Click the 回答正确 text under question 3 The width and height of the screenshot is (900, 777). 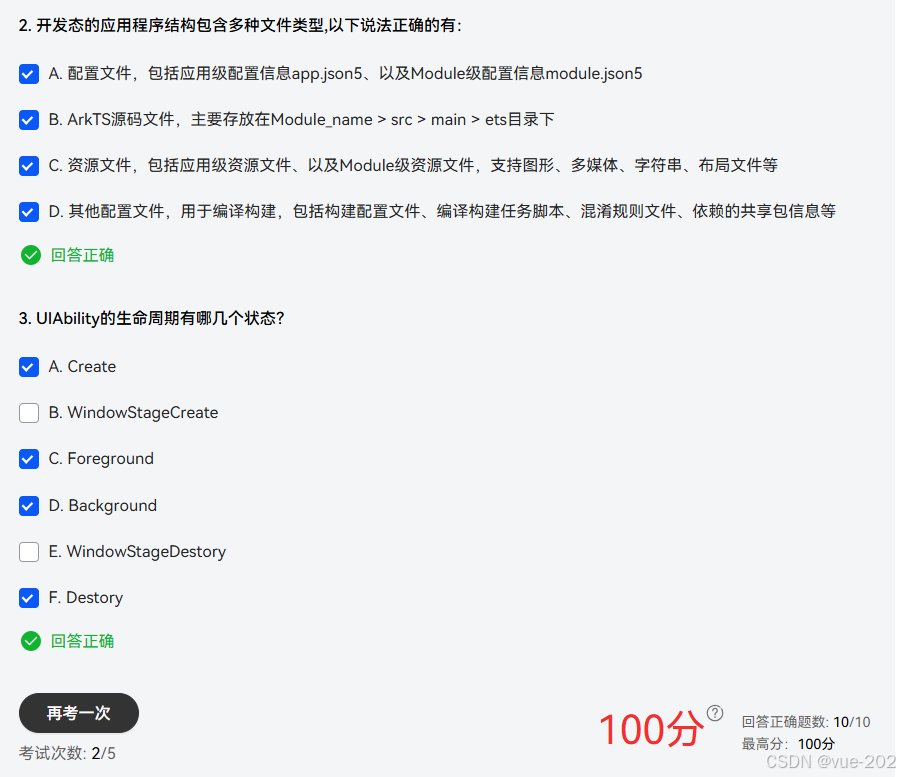click(x=82, y=641)
